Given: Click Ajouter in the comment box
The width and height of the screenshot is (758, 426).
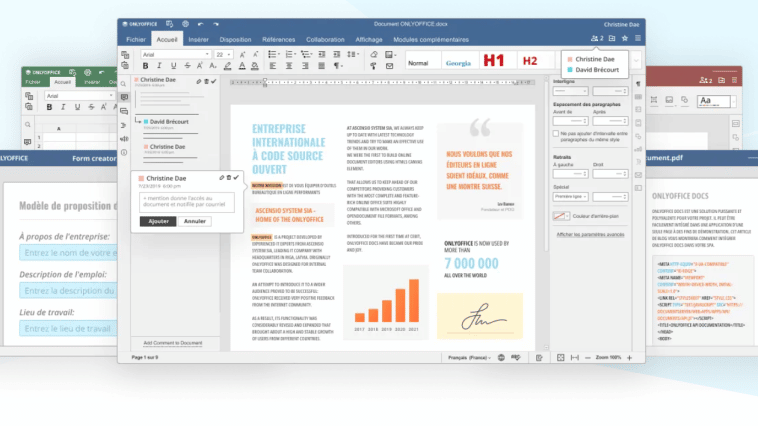Looking at the screenshot, I should pos(158,221).
